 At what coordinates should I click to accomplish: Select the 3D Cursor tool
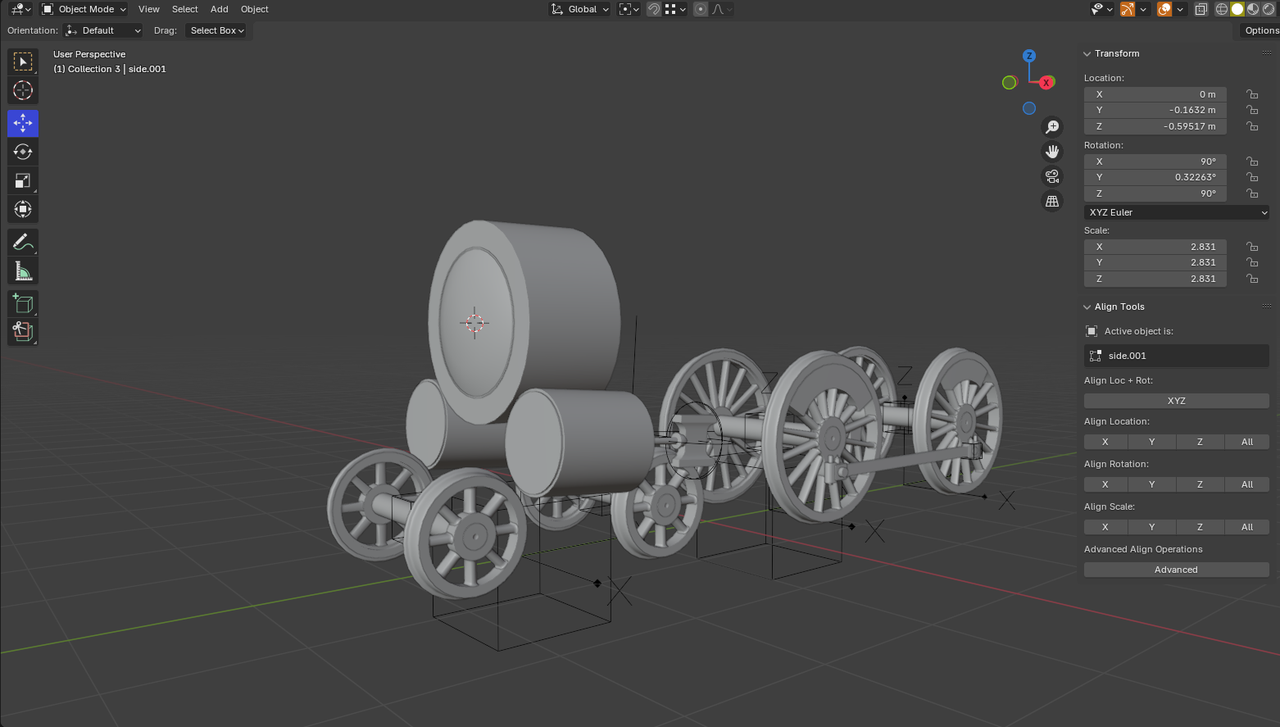[x=23, y=91]
